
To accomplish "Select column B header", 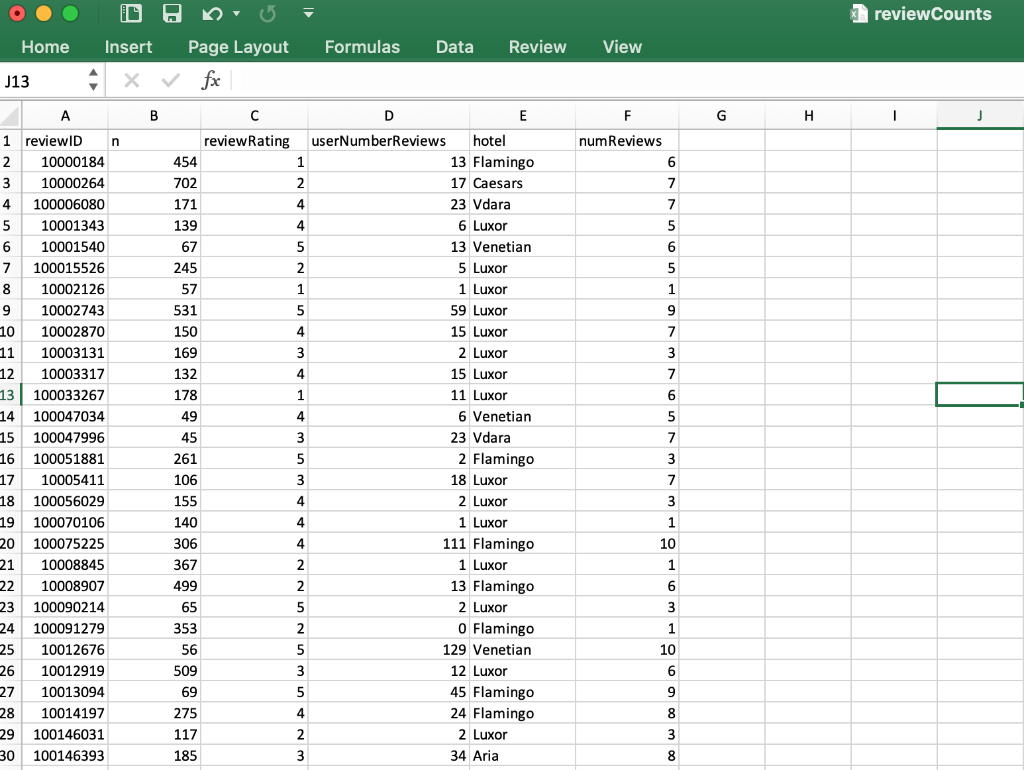I will tap(154, 116).
